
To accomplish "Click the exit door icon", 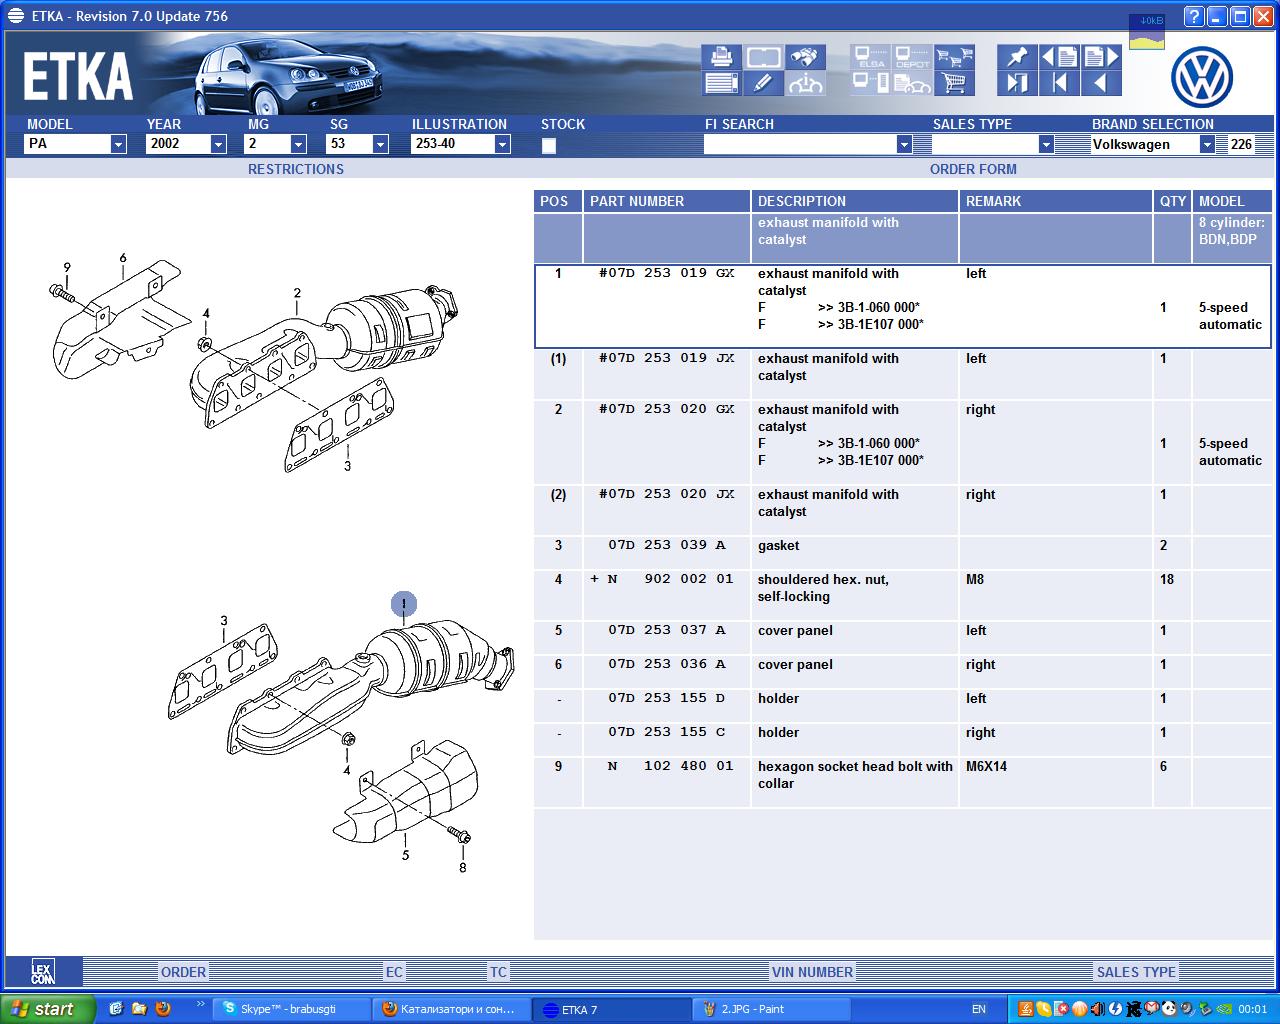I will [x=1017, y=83].
